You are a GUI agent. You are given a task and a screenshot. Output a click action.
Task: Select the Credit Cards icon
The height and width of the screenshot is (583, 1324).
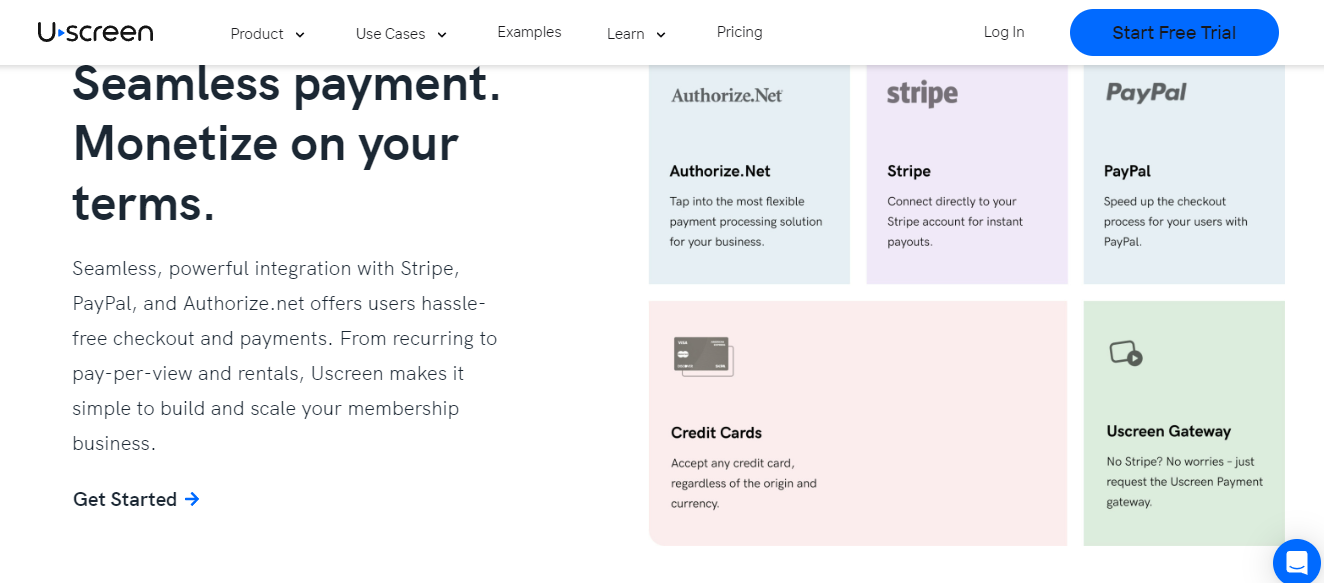point(702,356)
